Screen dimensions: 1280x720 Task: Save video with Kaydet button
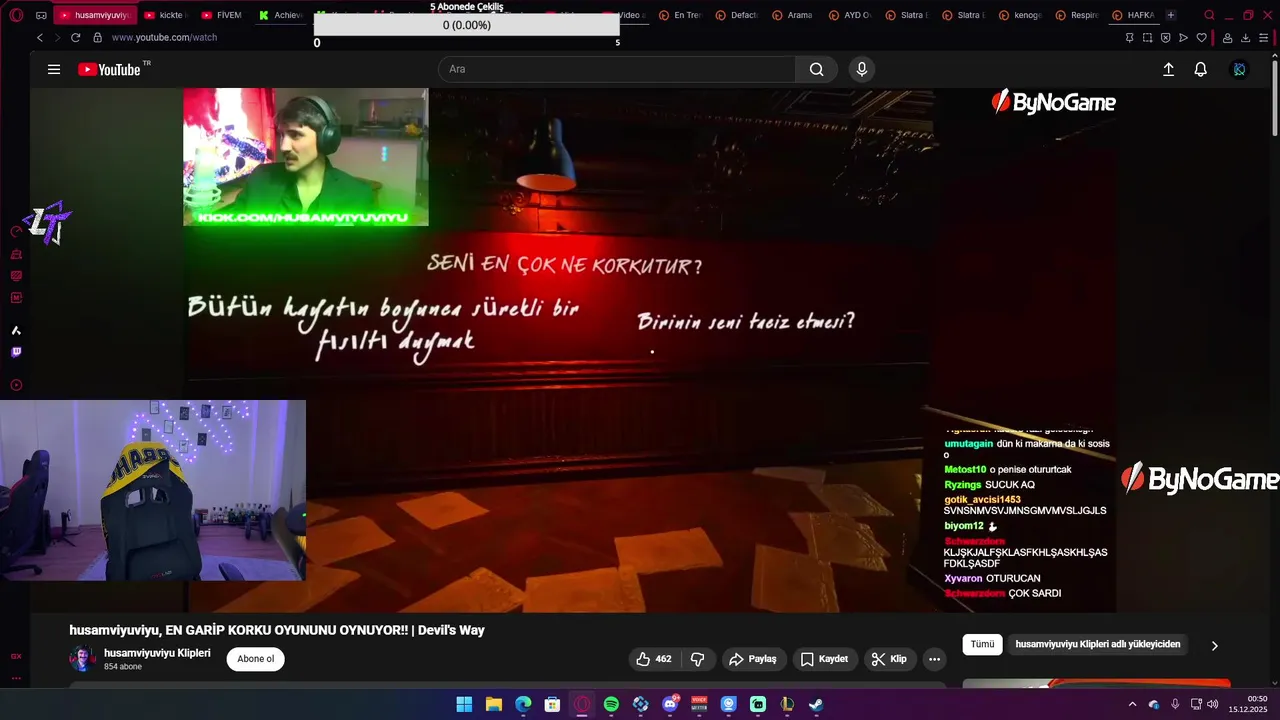(x=824, y=659)
